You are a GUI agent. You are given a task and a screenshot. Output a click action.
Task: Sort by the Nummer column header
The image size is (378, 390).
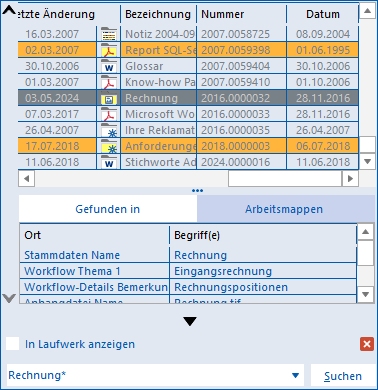[x=222, y=14]
